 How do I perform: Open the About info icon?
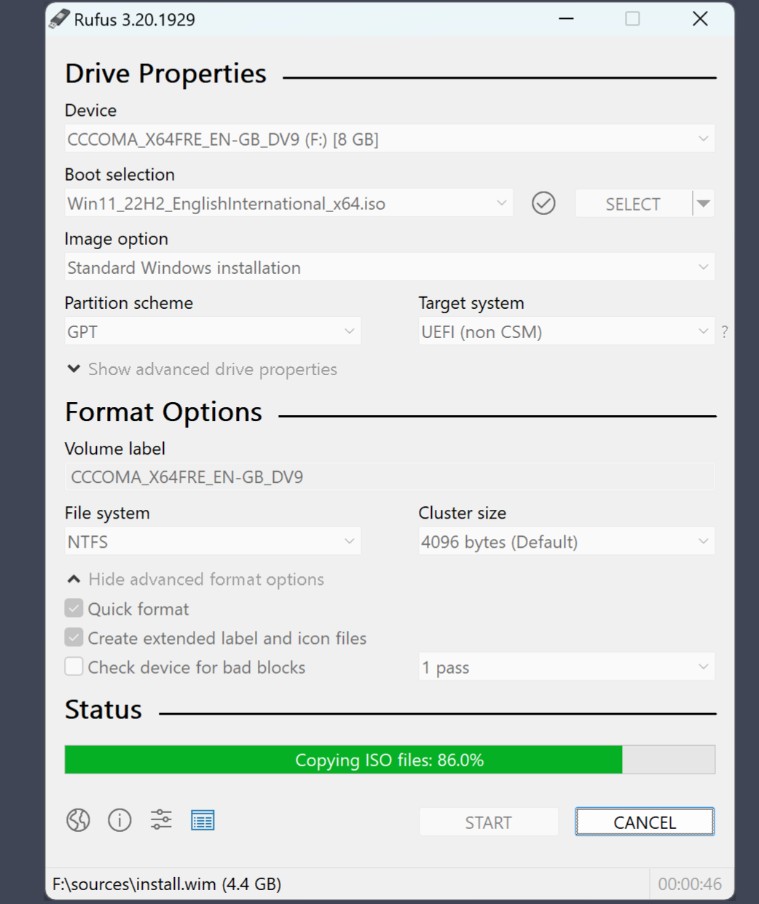(x=119, y=820)
